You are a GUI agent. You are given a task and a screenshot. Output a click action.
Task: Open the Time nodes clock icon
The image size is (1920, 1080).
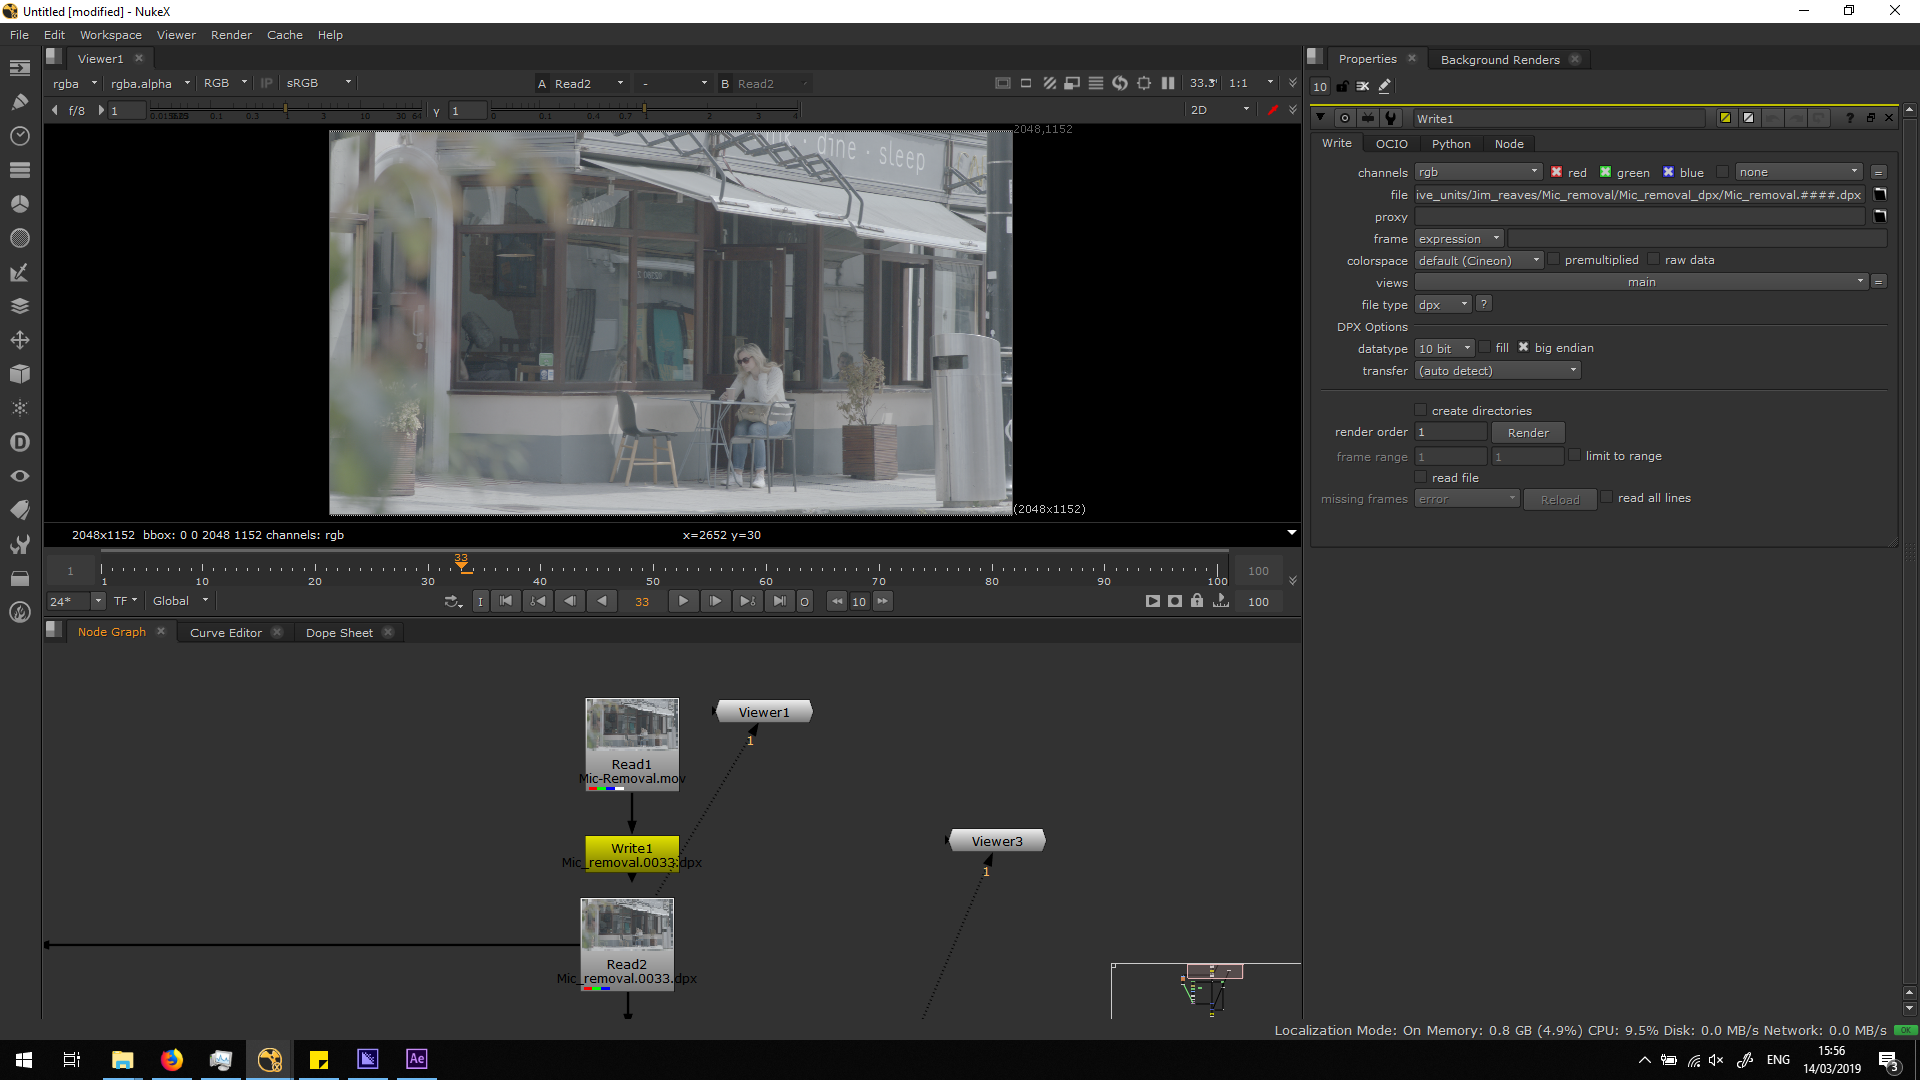[x=19, y=136]
